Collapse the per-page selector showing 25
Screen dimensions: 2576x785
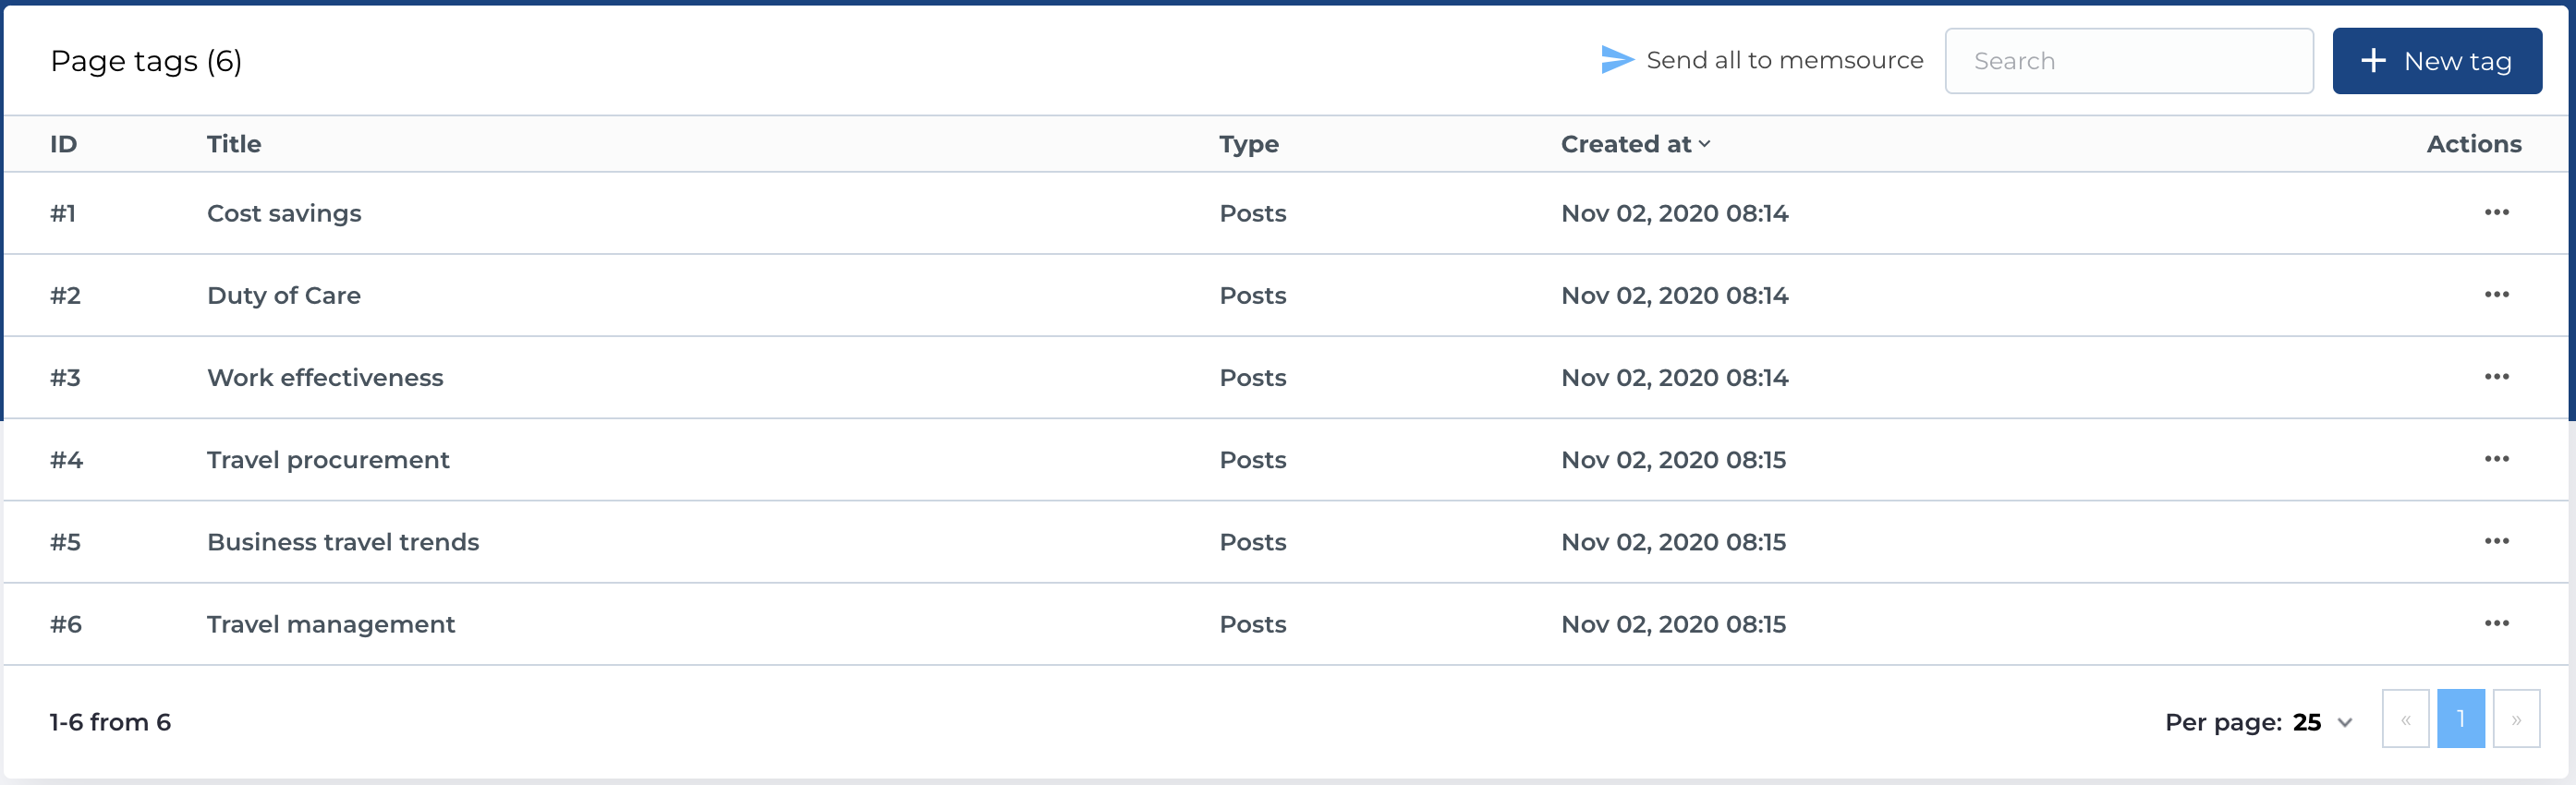pyautogui.click(x=2343, y=721)
